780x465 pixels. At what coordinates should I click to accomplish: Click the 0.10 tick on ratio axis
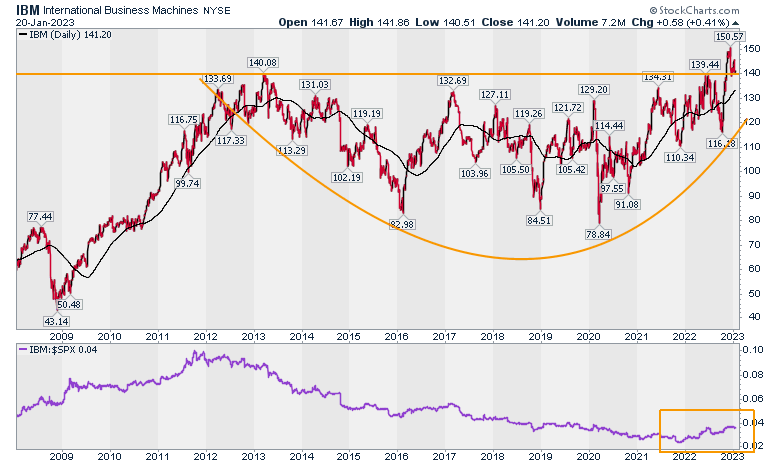coord(753,350)
